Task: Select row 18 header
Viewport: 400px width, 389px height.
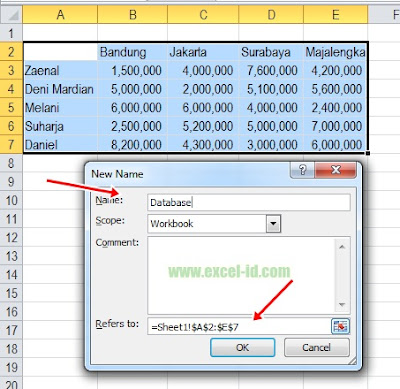Action: (x=11, y=349)
